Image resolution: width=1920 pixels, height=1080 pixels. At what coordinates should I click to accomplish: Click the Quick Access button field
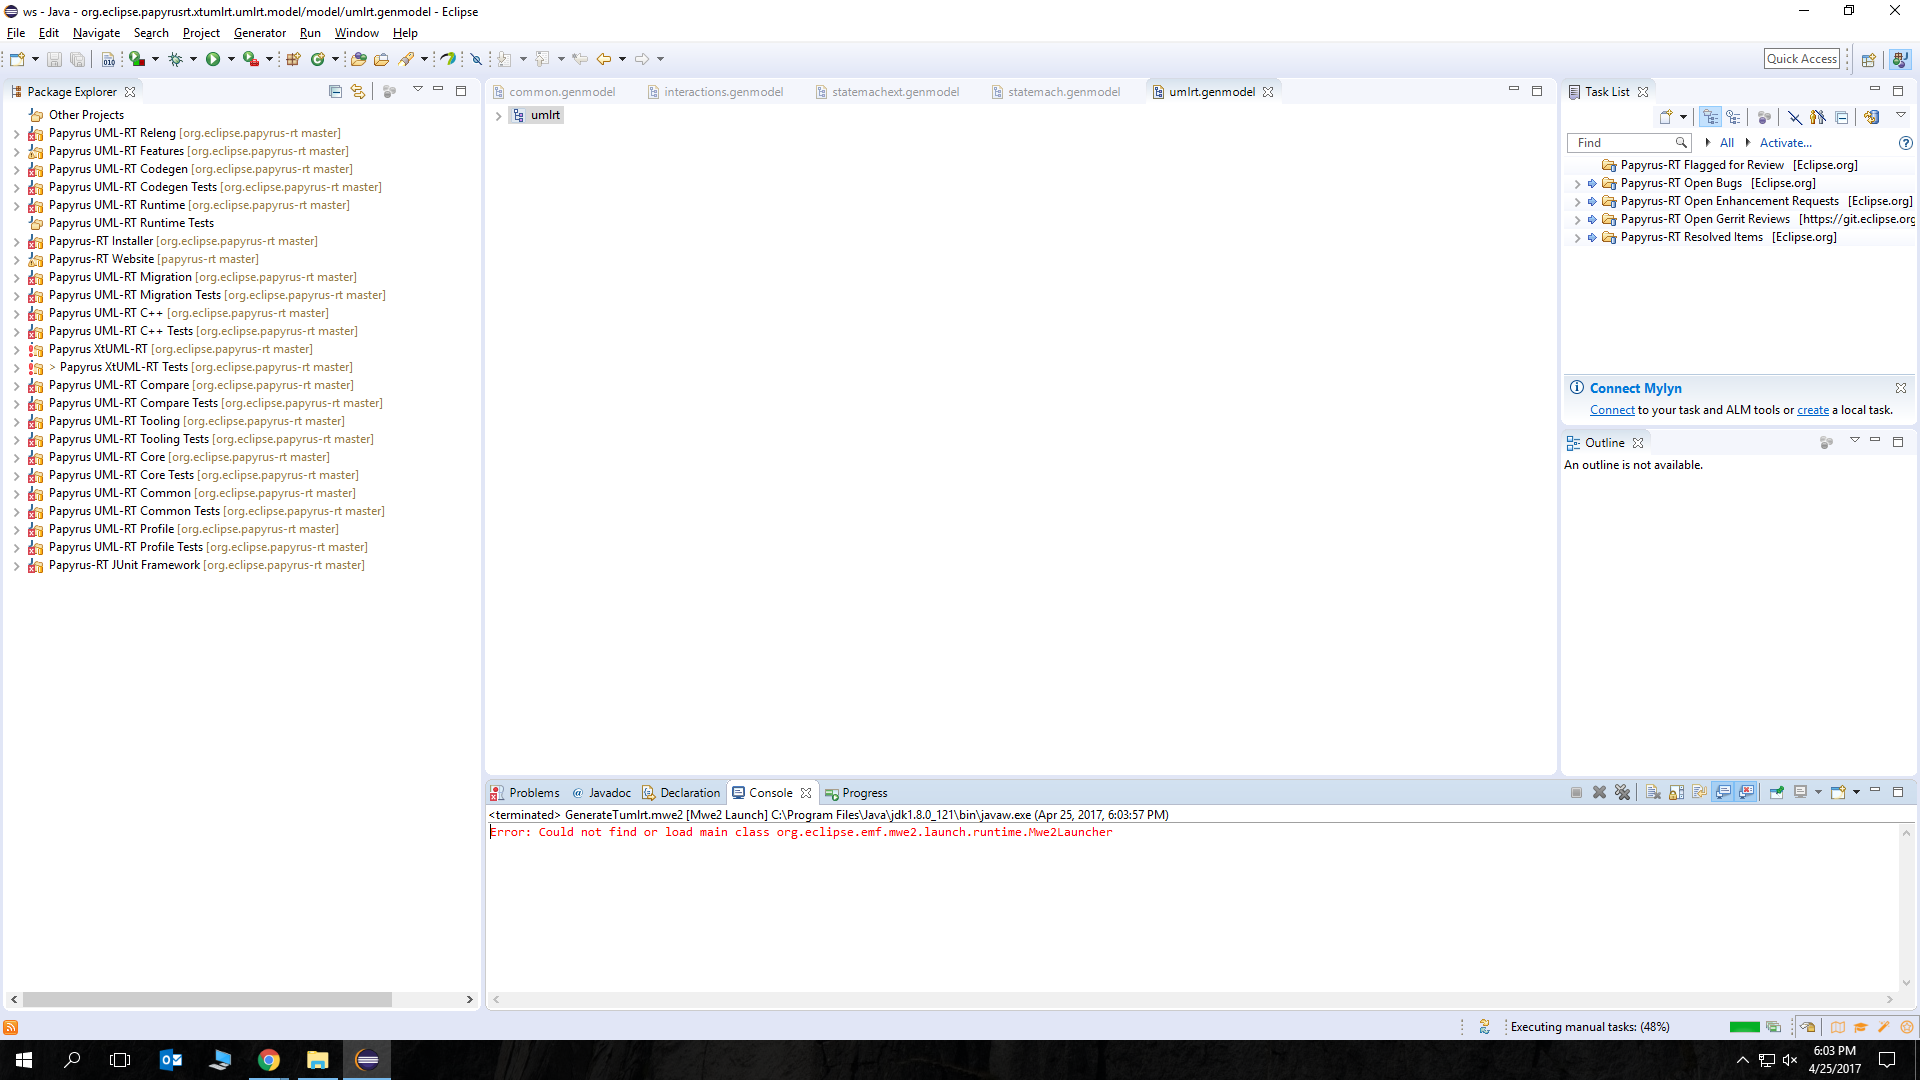[x=1801, y=59]
